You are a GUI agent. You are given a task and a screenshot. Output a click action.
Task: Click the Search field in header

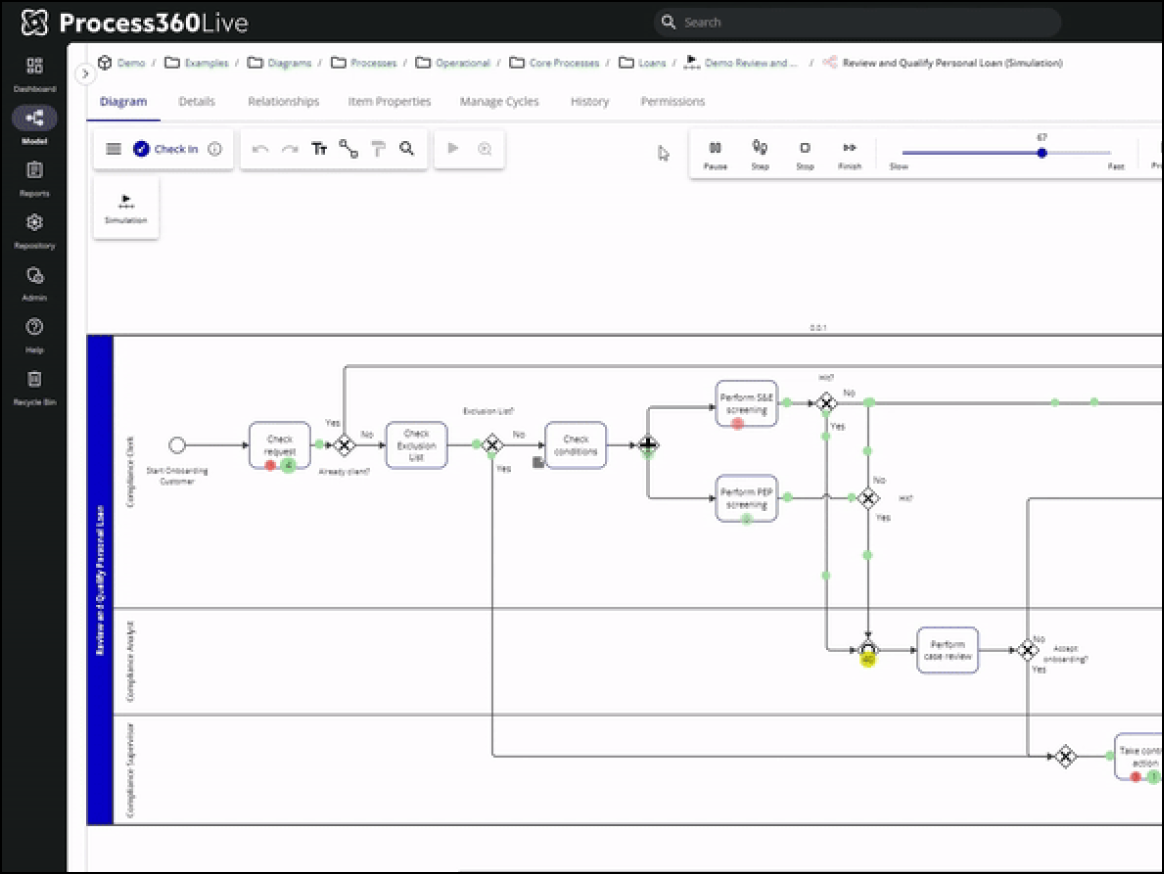857,22
